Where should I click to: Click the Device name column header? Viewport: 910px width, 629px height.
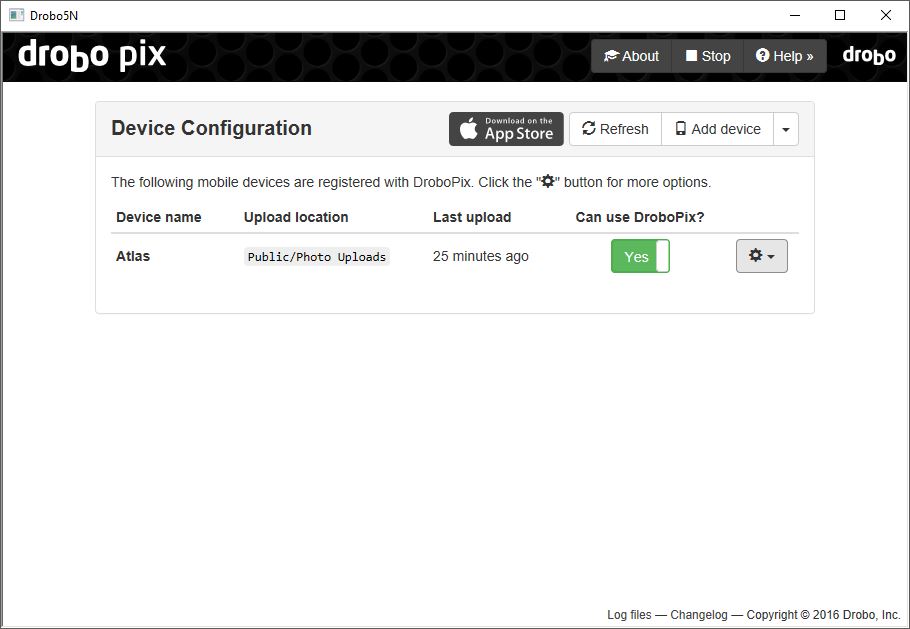tap(158, 217)
